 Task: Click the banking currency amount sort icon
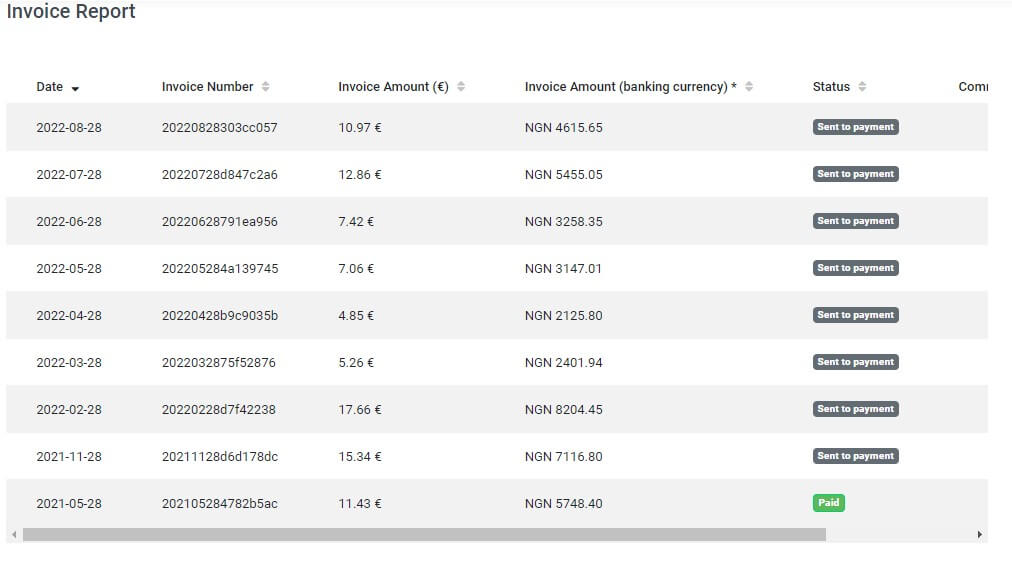click(749, 87)
